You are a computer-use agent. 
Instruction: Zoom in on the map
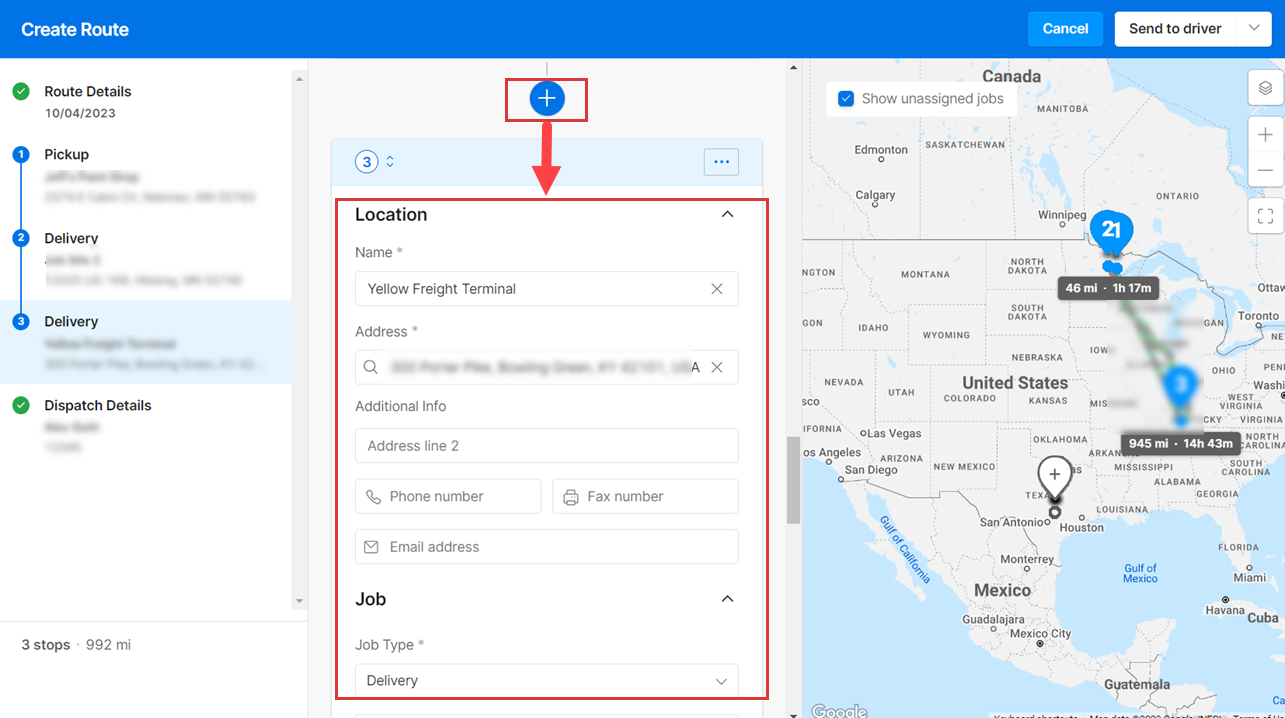(1265, 134)
